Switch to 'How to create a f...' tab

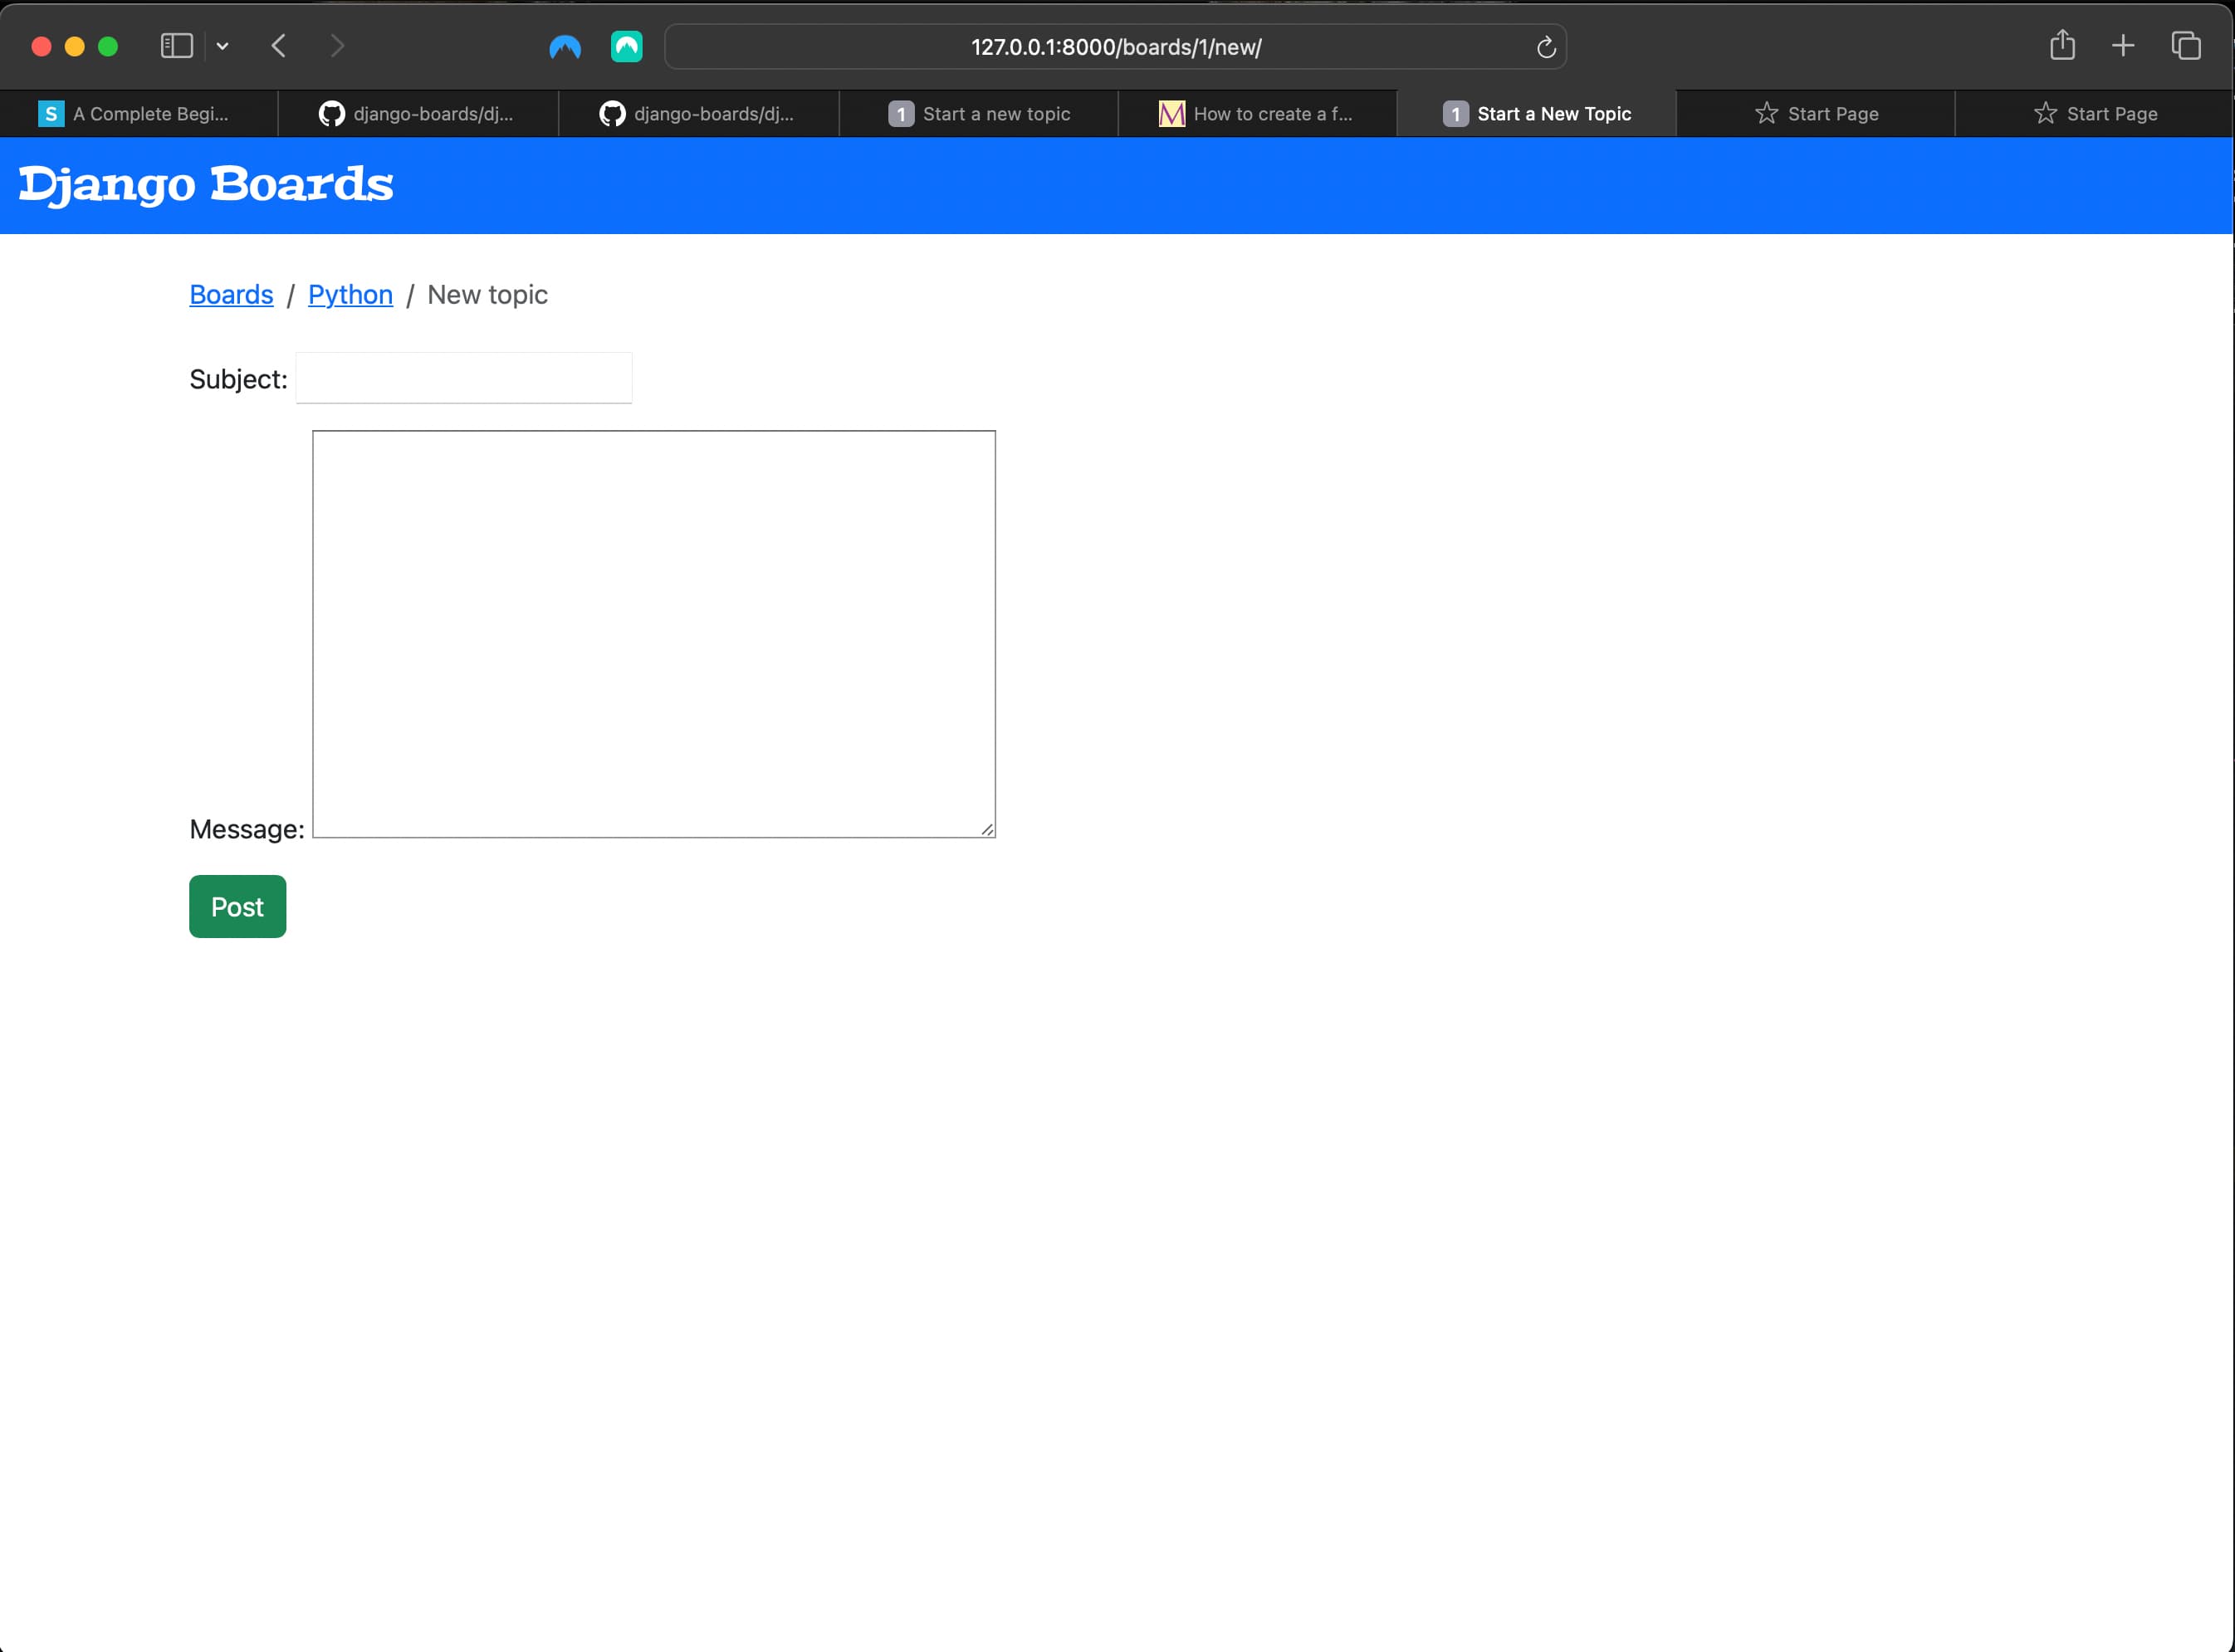(x=1257, y=114)
